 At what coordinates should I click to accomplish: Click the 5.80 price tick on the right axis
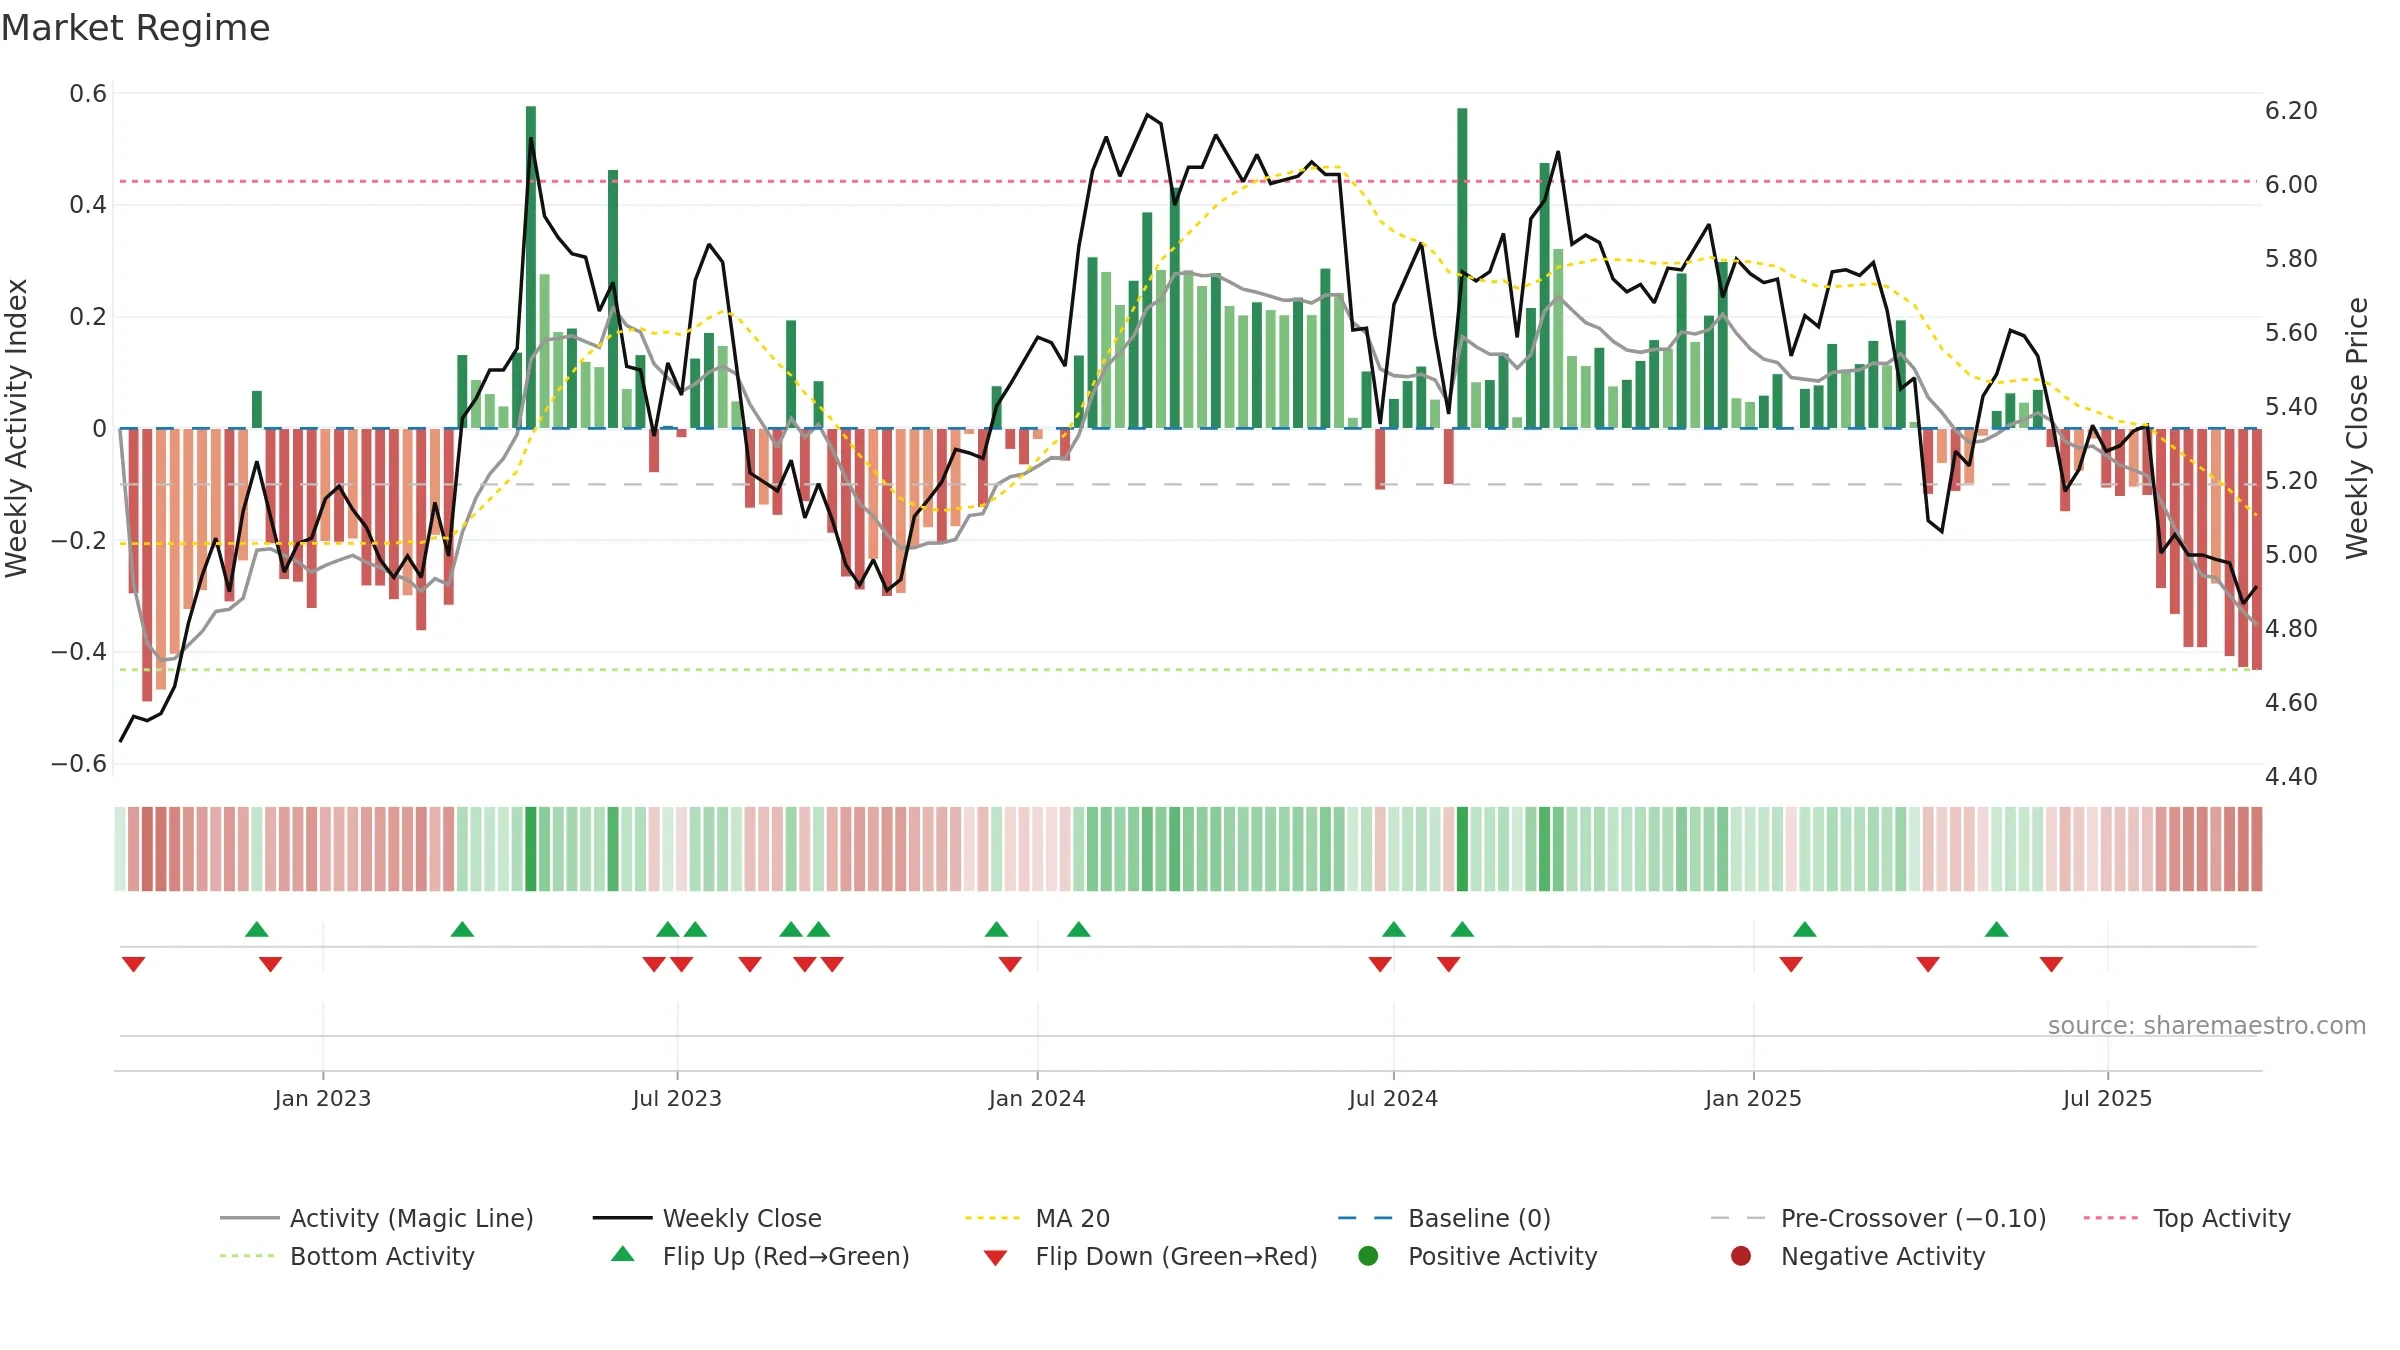2291,258
